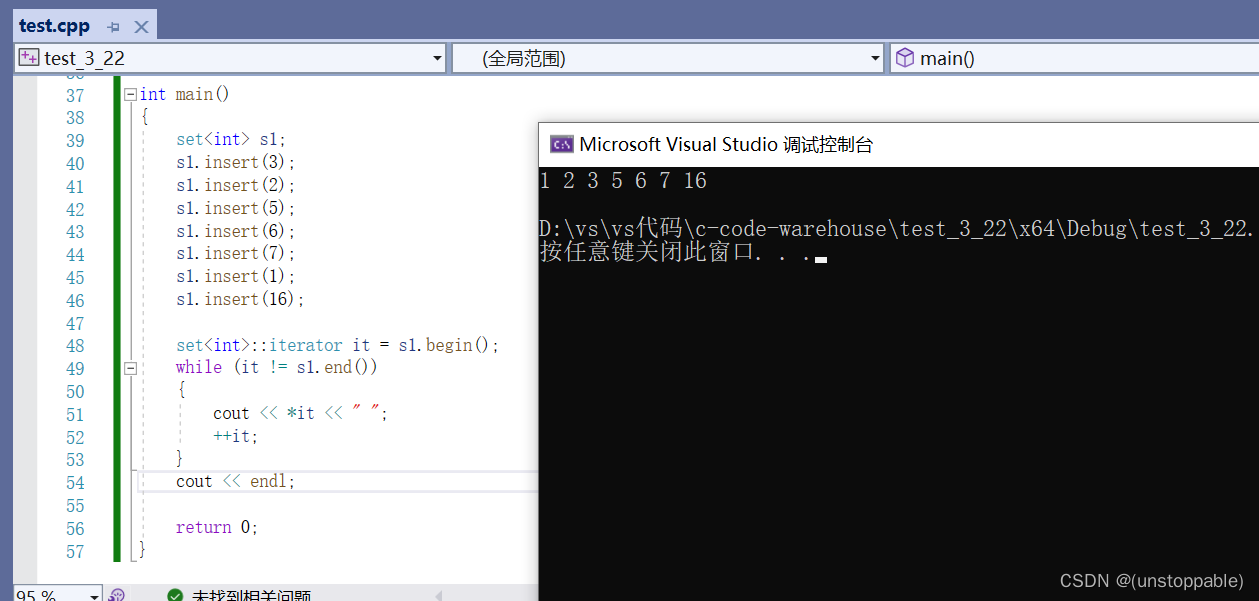Pin the test.cpp tab

tap(113, 27)
